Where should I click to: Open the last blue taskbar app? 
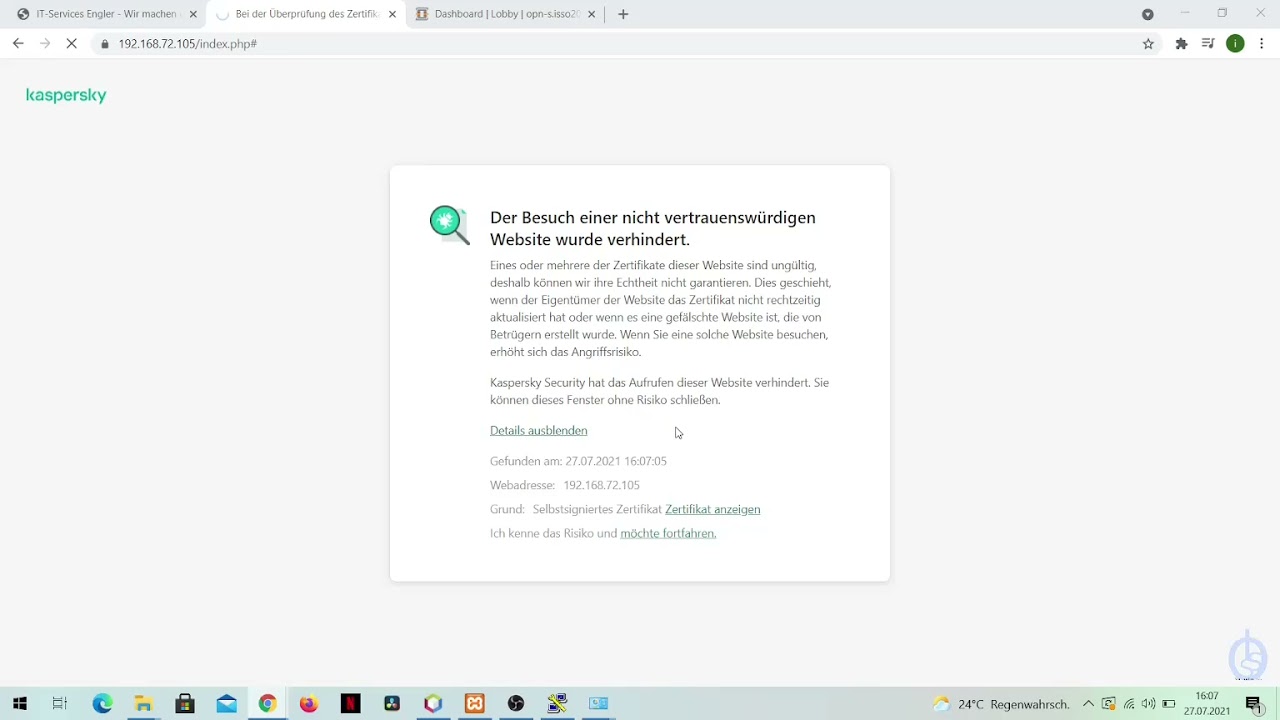[x=599, y=704]
